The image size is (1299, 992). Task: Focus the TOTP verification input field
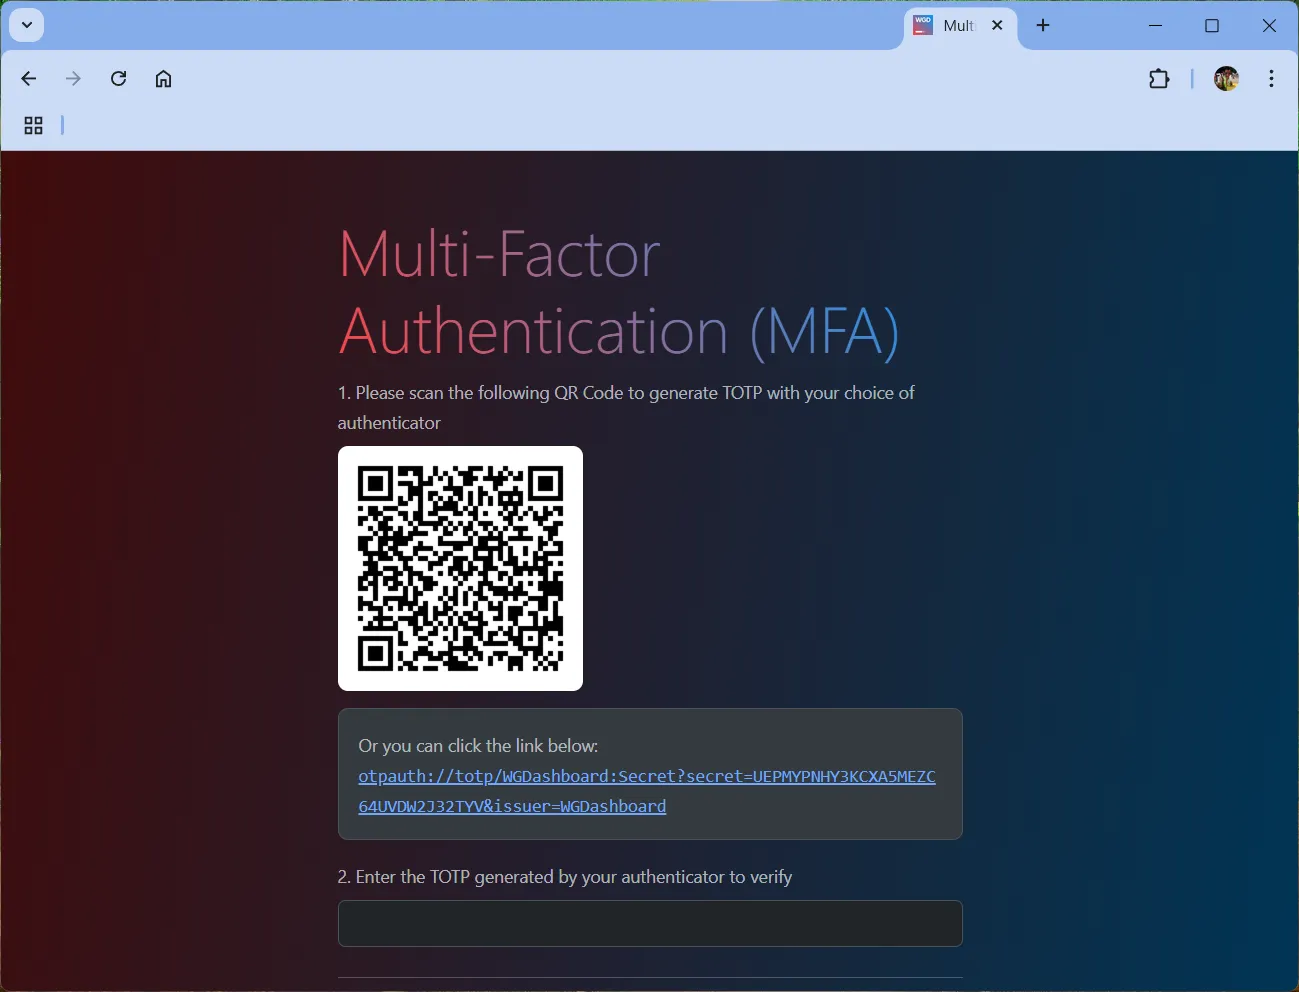coord(650,923)
